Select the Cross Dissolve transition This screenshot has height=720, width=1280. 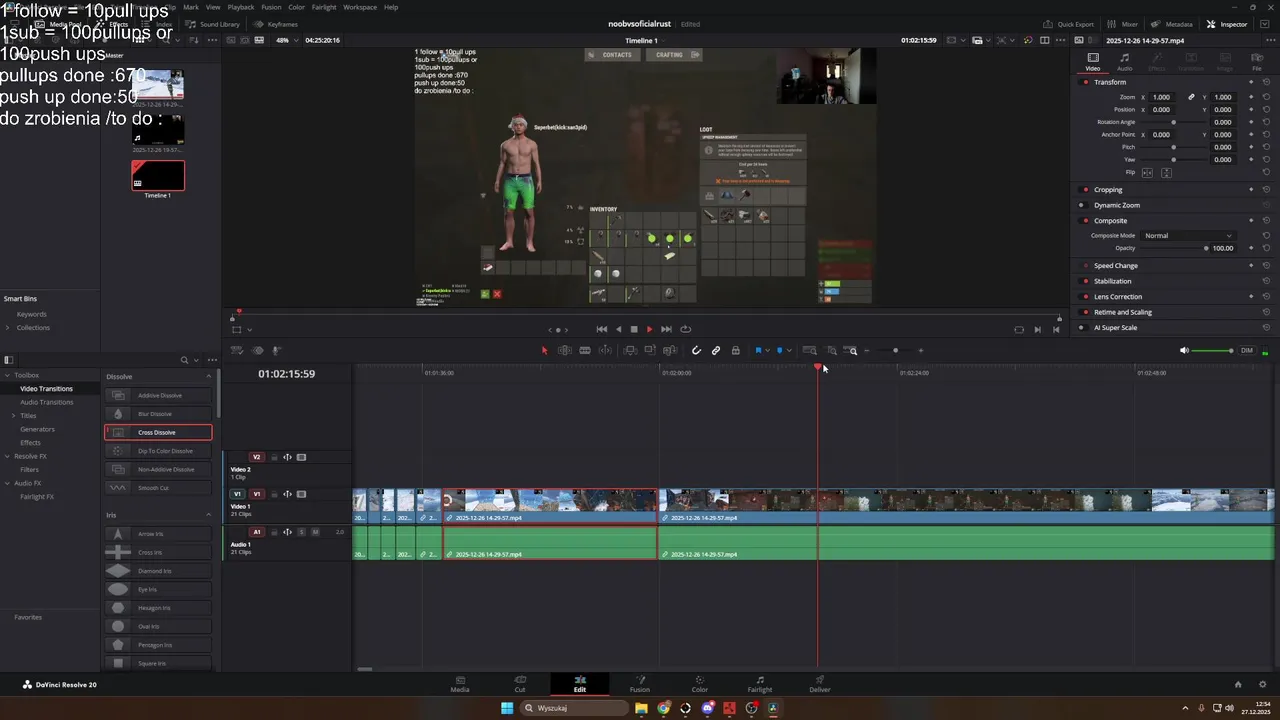pyautogui.click(x=158, y=432)
